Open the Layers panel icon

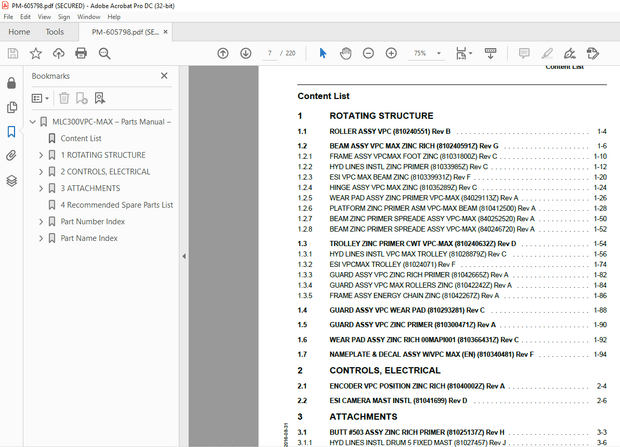coord(11,180)
